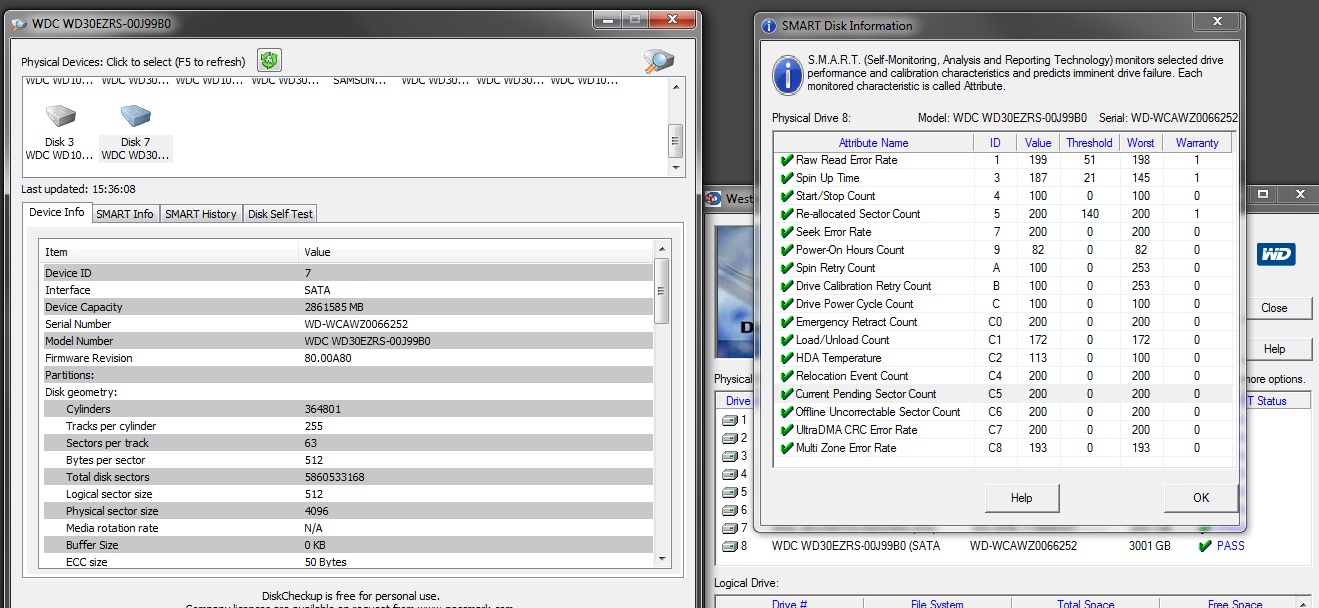Select the Multi Zone Error Rate attribute
1319x608 pixels.
tap(846, 448)
